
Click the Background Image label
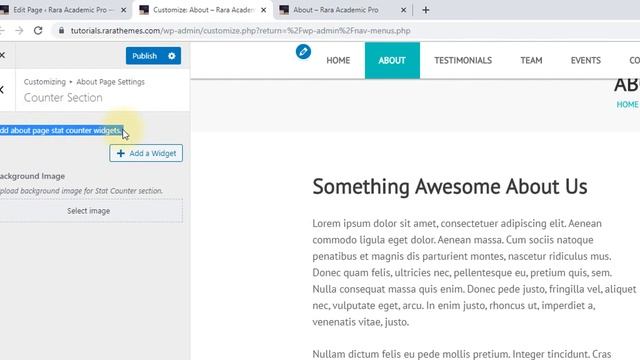32,176
